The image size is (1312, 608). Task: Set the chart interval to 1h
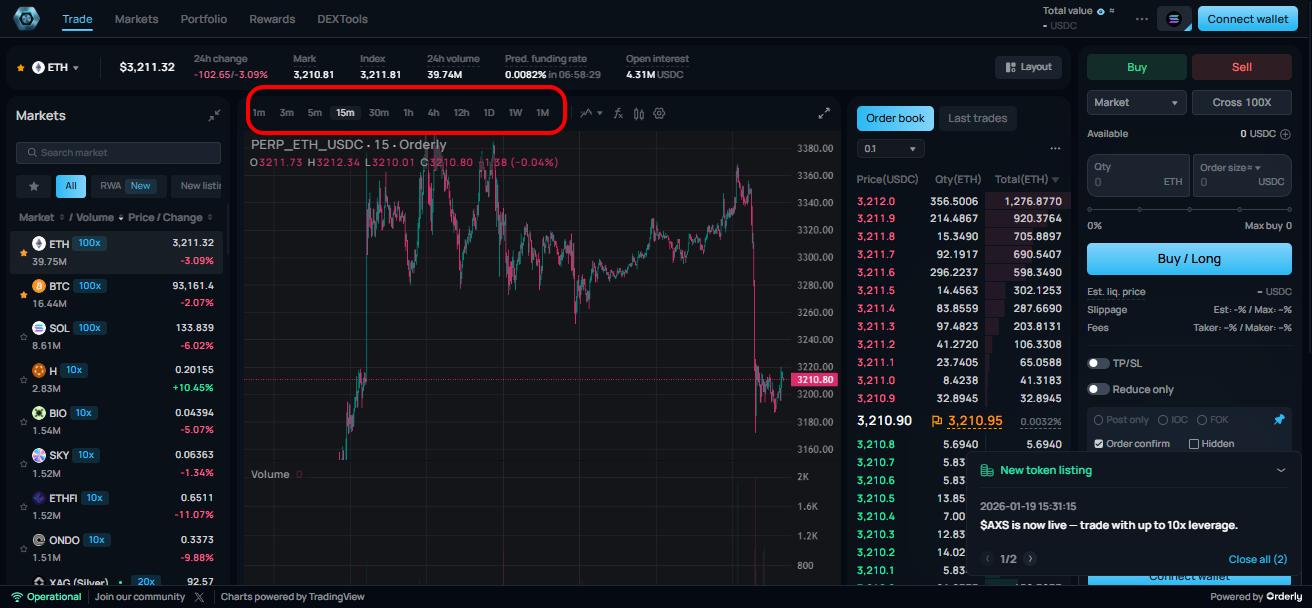pos(408,113)
